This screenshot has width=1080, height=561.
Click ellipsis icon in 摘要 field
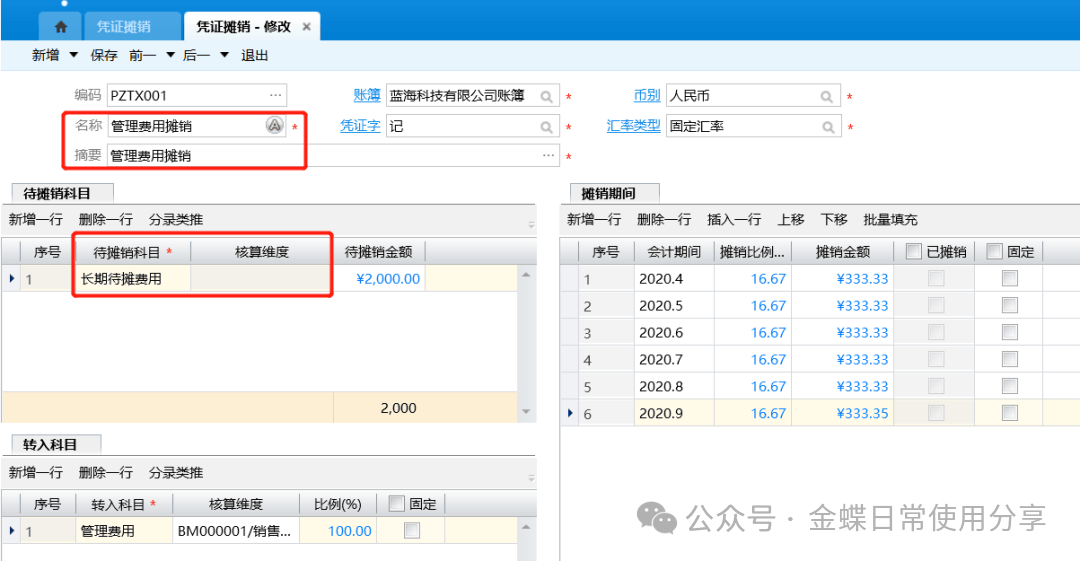[x=548, y=156]
